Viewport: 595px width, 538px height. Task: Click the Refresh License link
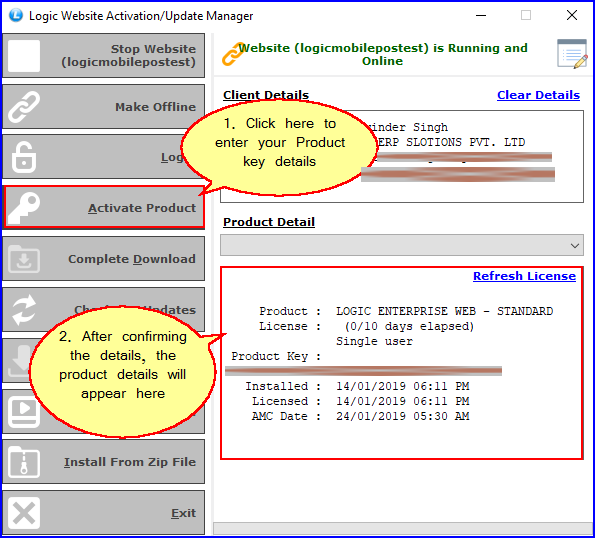(x=524, y=276)
